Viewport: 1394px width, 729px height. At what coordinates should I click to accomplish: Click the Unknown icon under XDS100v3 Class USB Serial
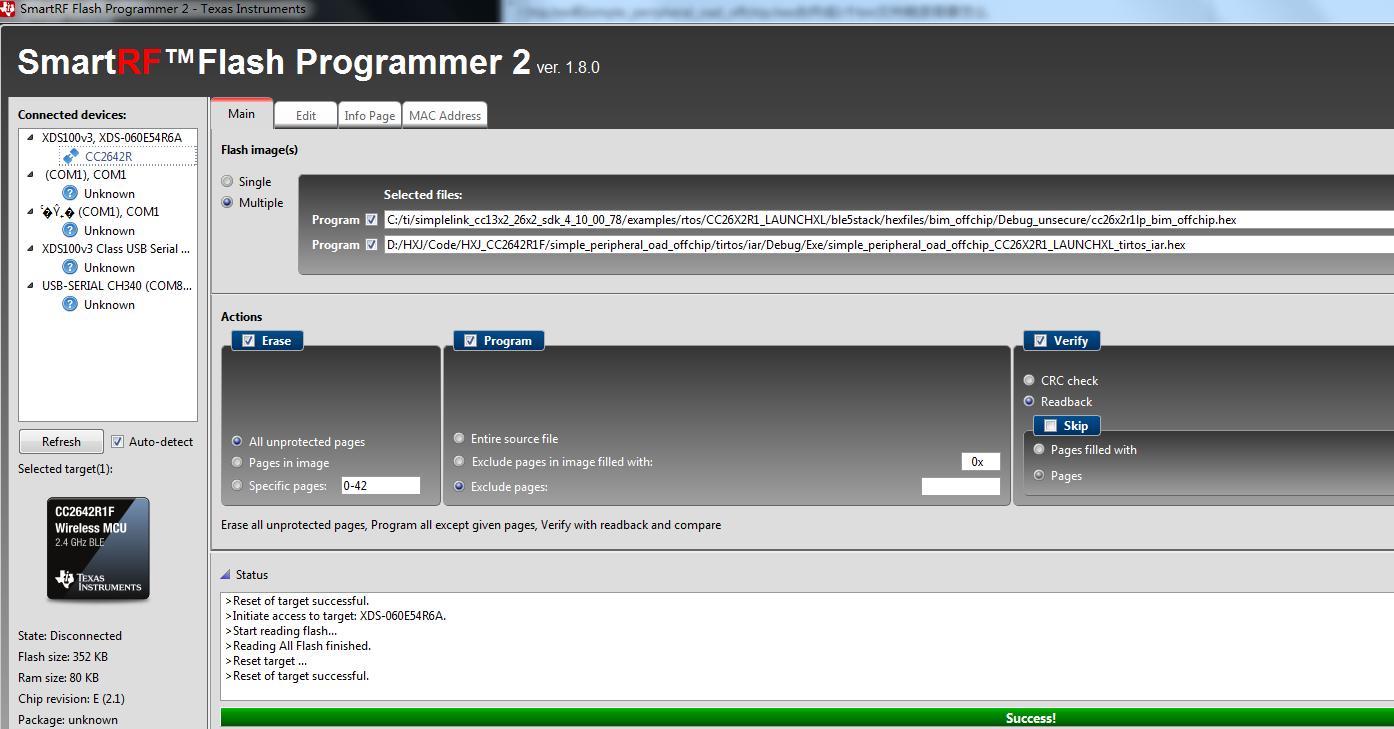point(70,267)
